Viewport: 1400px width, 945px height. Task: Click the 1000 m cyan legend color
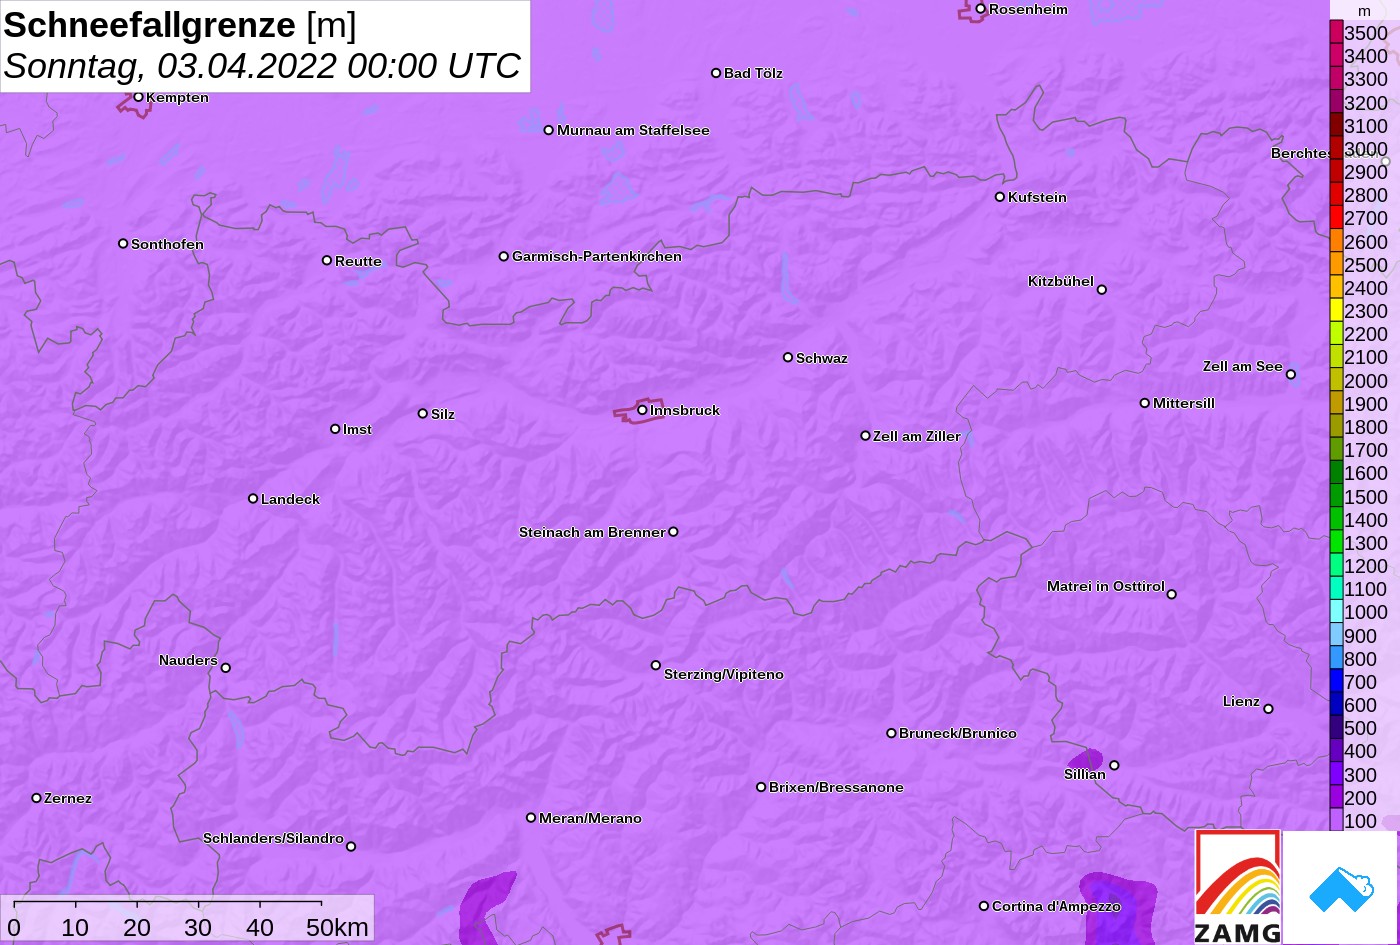pos(1336,612)
